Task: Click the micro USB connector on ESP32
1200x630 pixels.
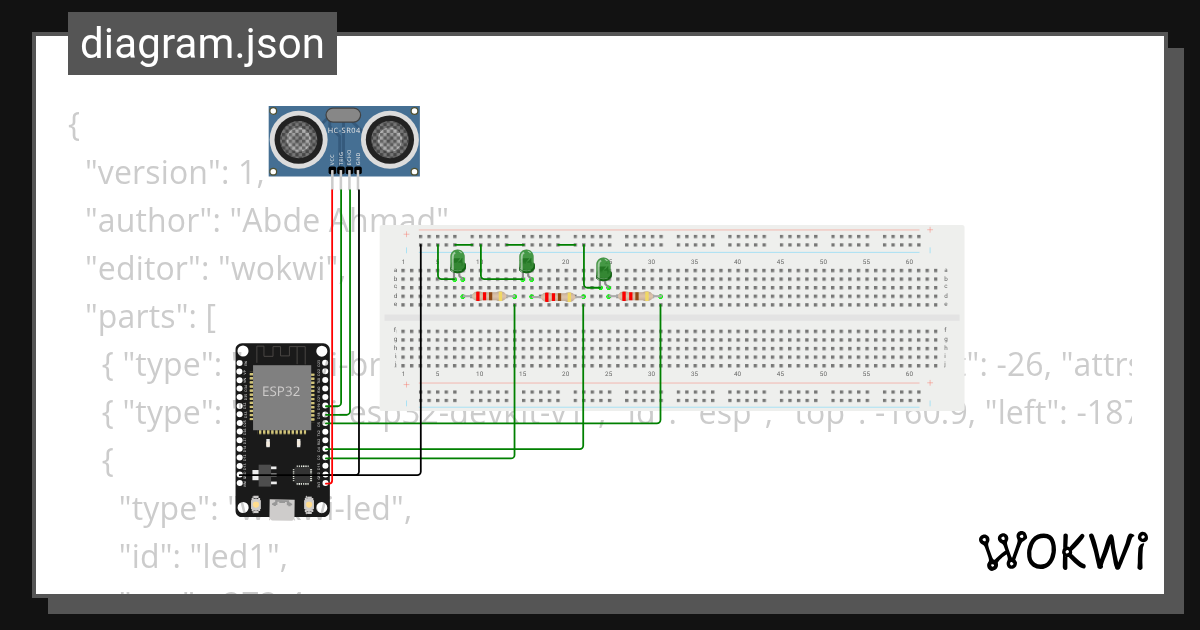Action: [283, 510]
